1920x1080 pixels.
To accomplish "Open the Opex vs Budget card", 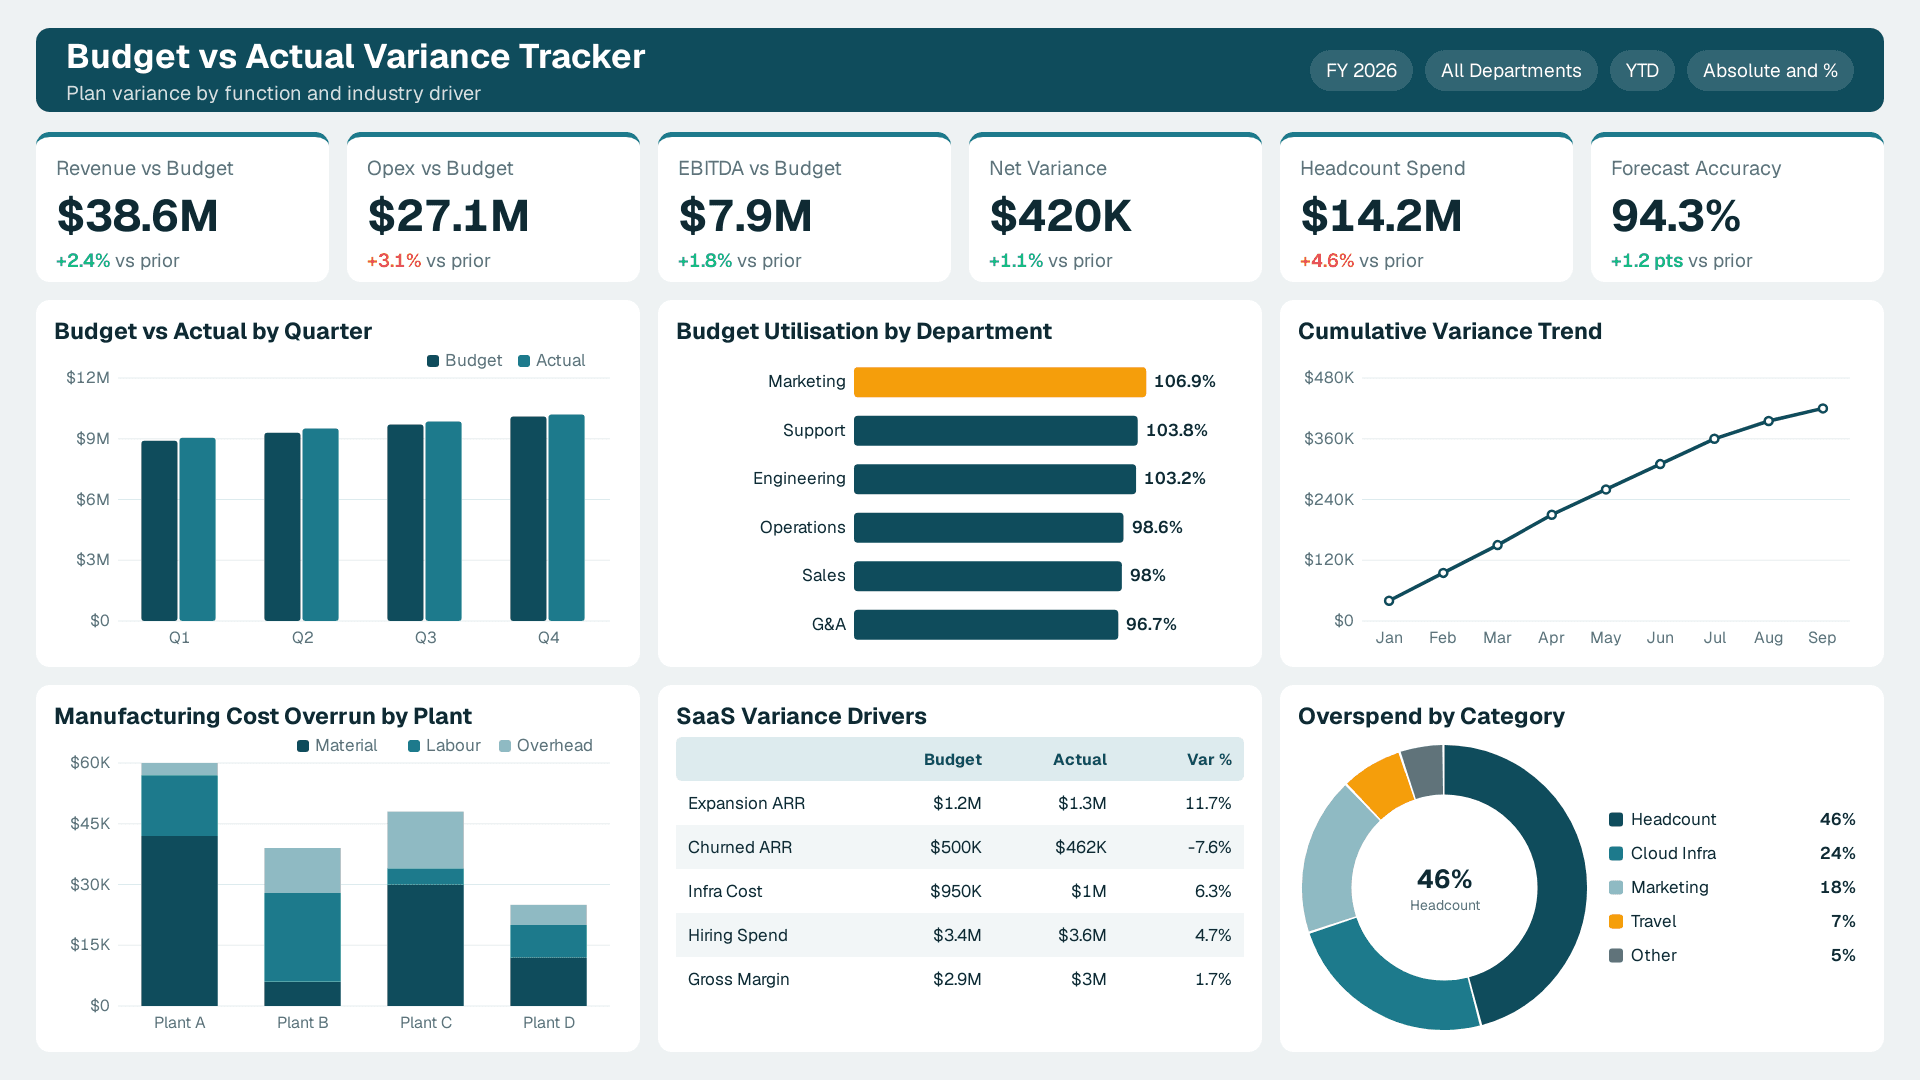I will tap(493, 207).
